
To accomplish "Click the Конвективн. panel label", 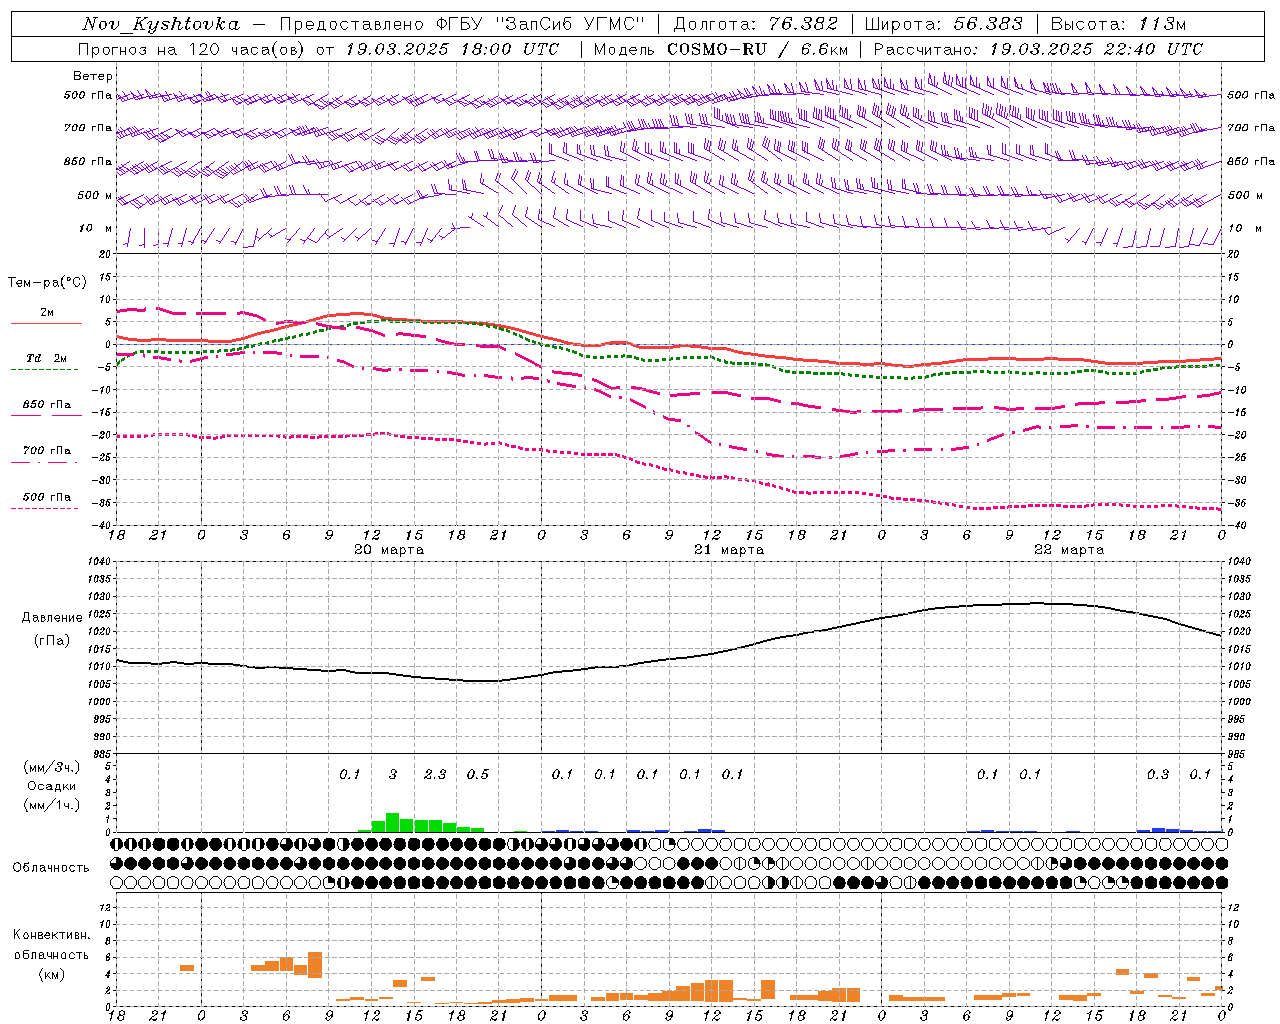I will pyautogui.click(x=51, y=935).
